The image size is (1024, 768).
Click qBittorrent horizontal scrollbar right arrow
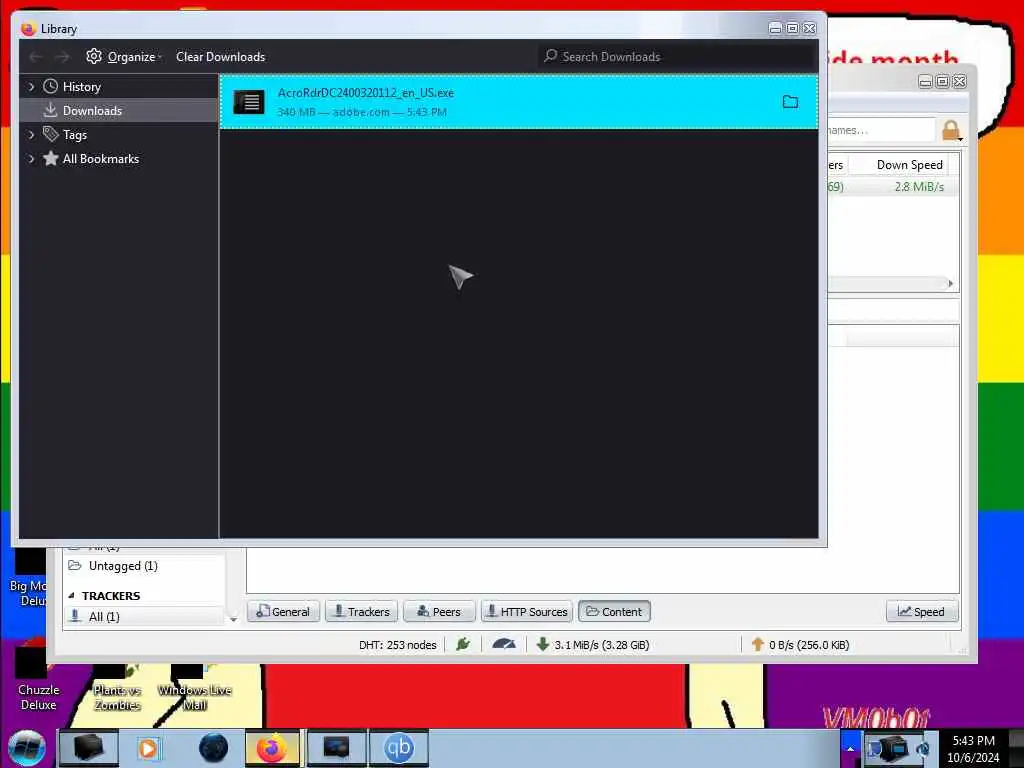coord(950,283)
